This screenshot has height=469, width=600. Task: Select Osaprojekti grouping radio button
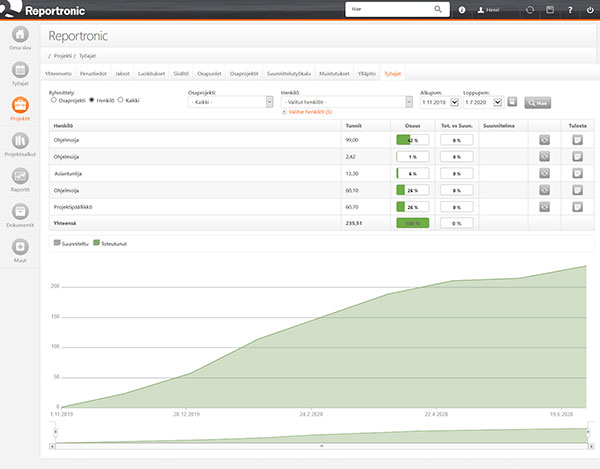click(54, 100)
